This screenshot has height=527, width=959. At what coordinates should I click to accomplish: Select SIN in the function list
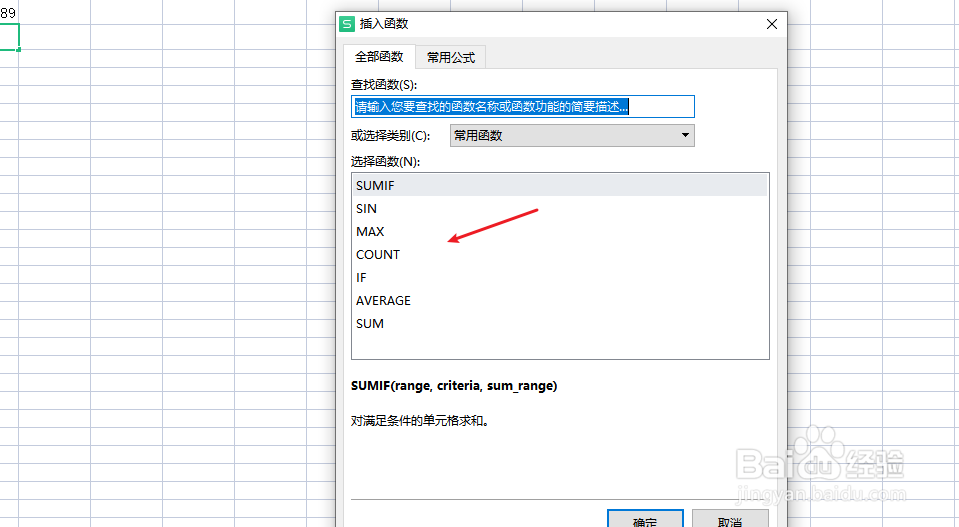click(560, 208)
